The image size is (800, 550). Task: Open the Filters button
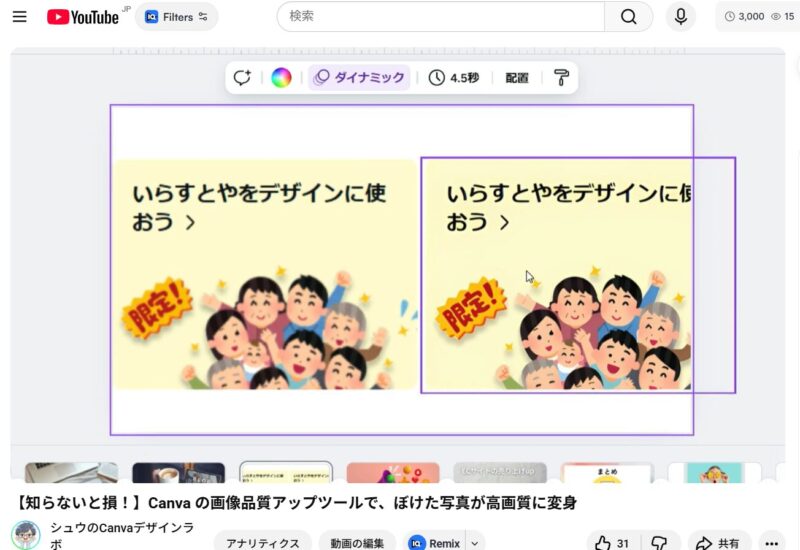(x=177, y=17)
